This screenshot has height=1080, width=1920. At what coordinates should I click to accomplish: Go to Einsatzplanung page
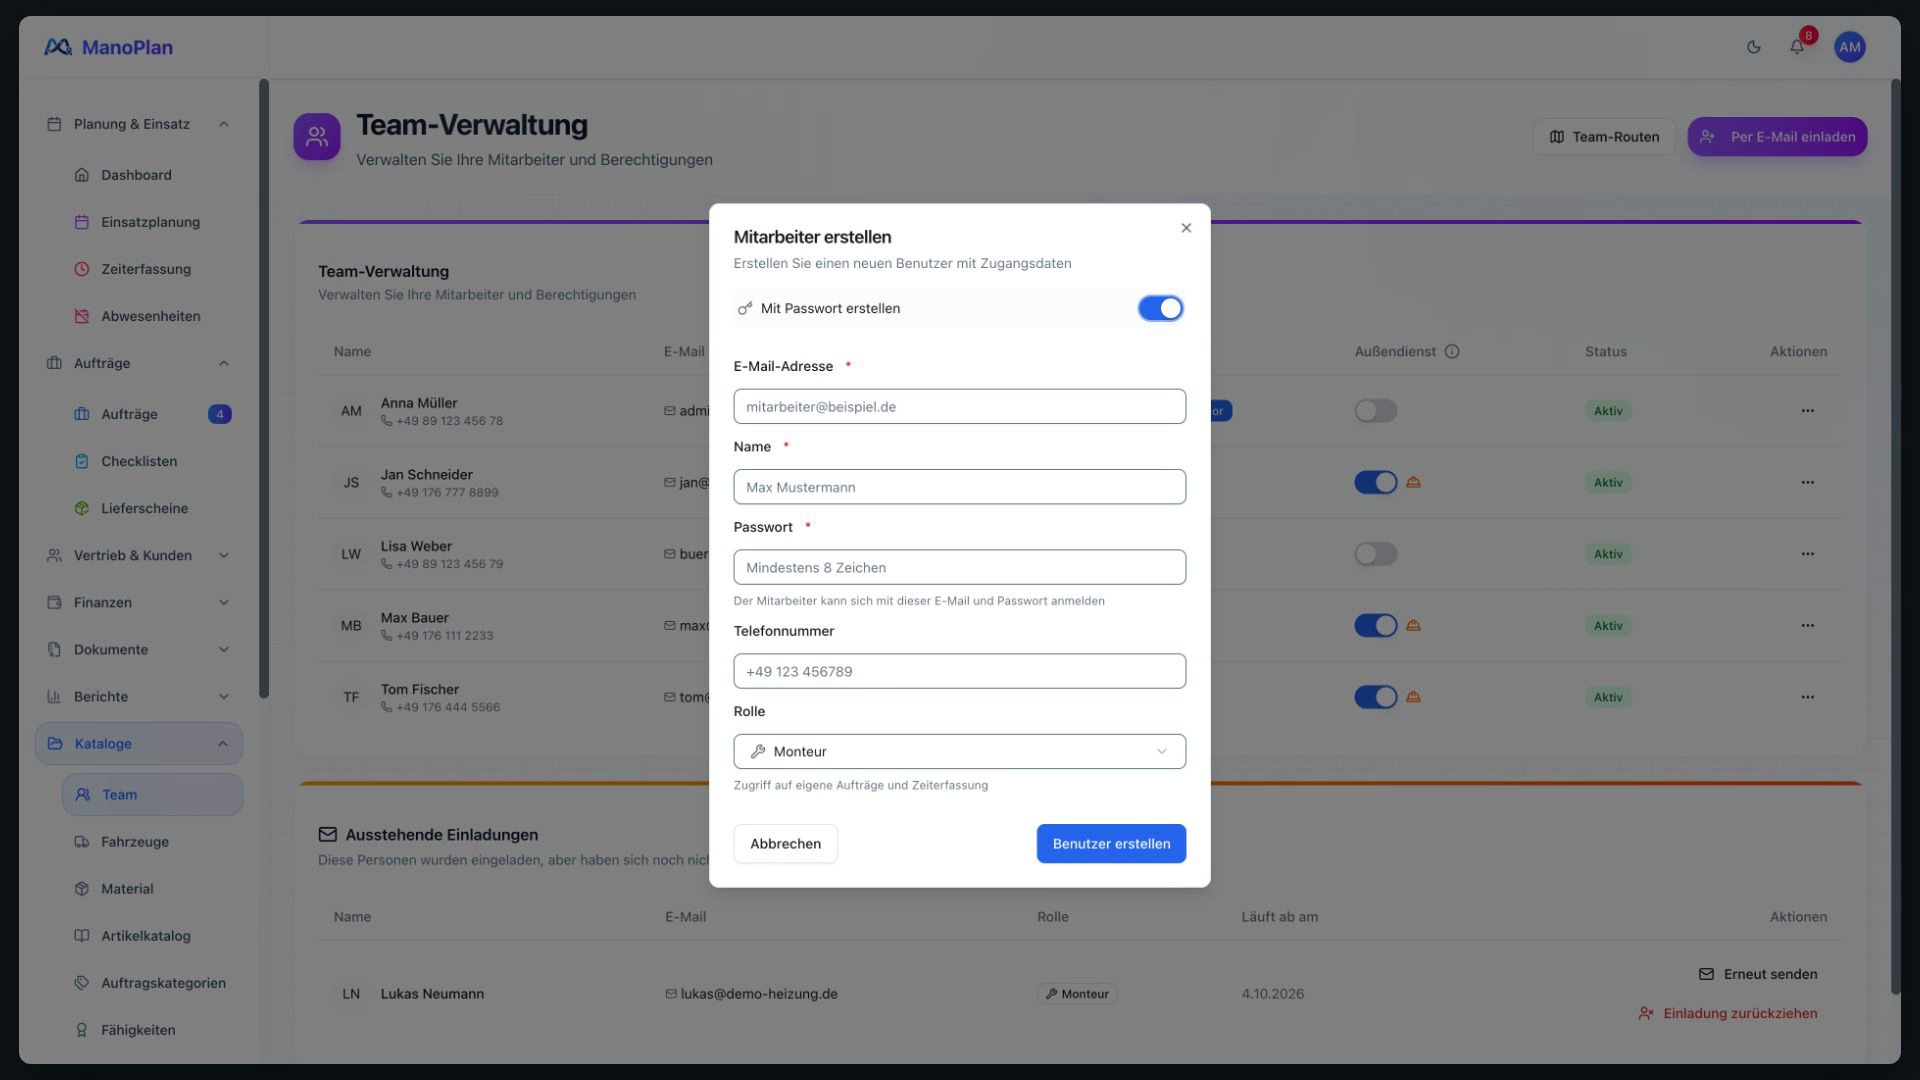tap(152, 222)
